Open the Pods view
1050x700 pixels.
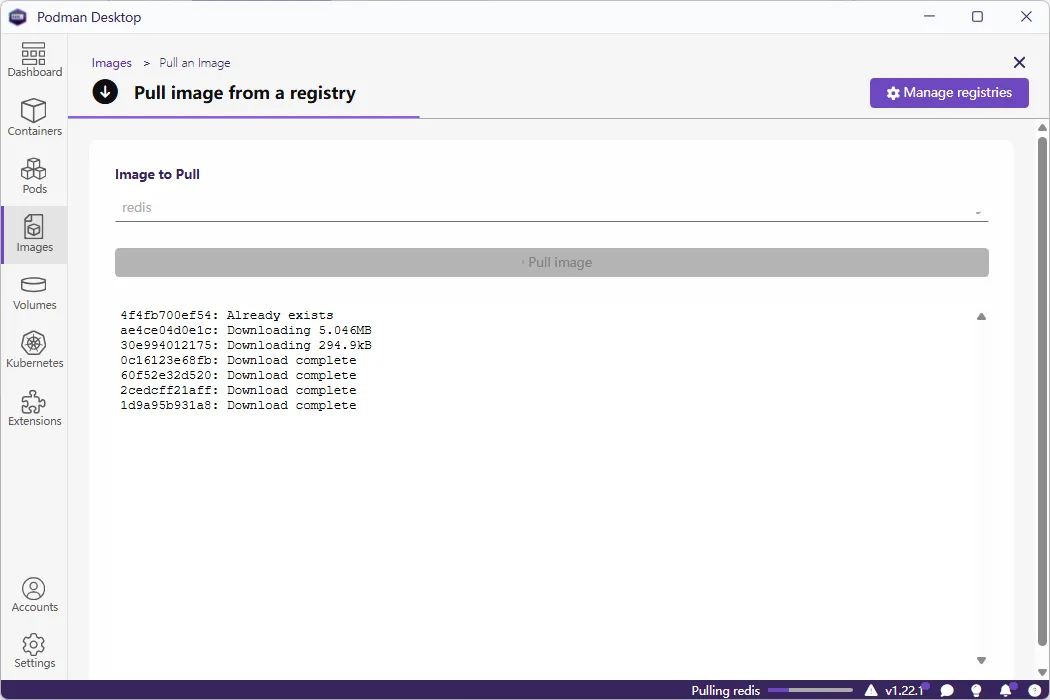(34, 176)
